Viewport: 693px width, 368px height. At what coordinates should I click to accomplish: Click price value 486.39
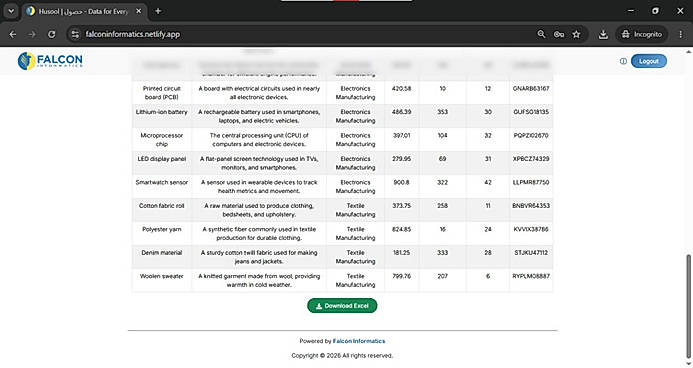coord(401,112)
